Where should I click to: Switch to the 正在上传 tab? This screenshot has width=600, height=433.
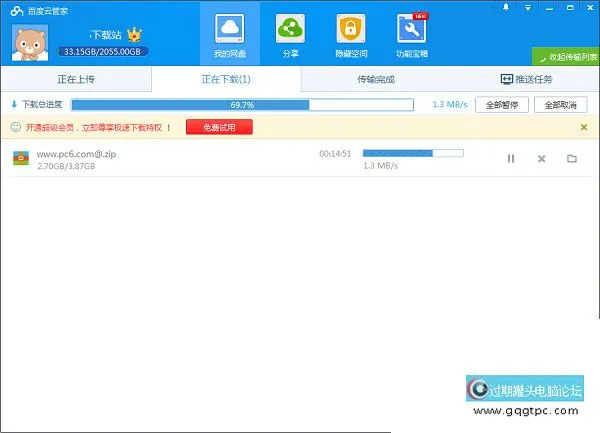pos(73,78)
